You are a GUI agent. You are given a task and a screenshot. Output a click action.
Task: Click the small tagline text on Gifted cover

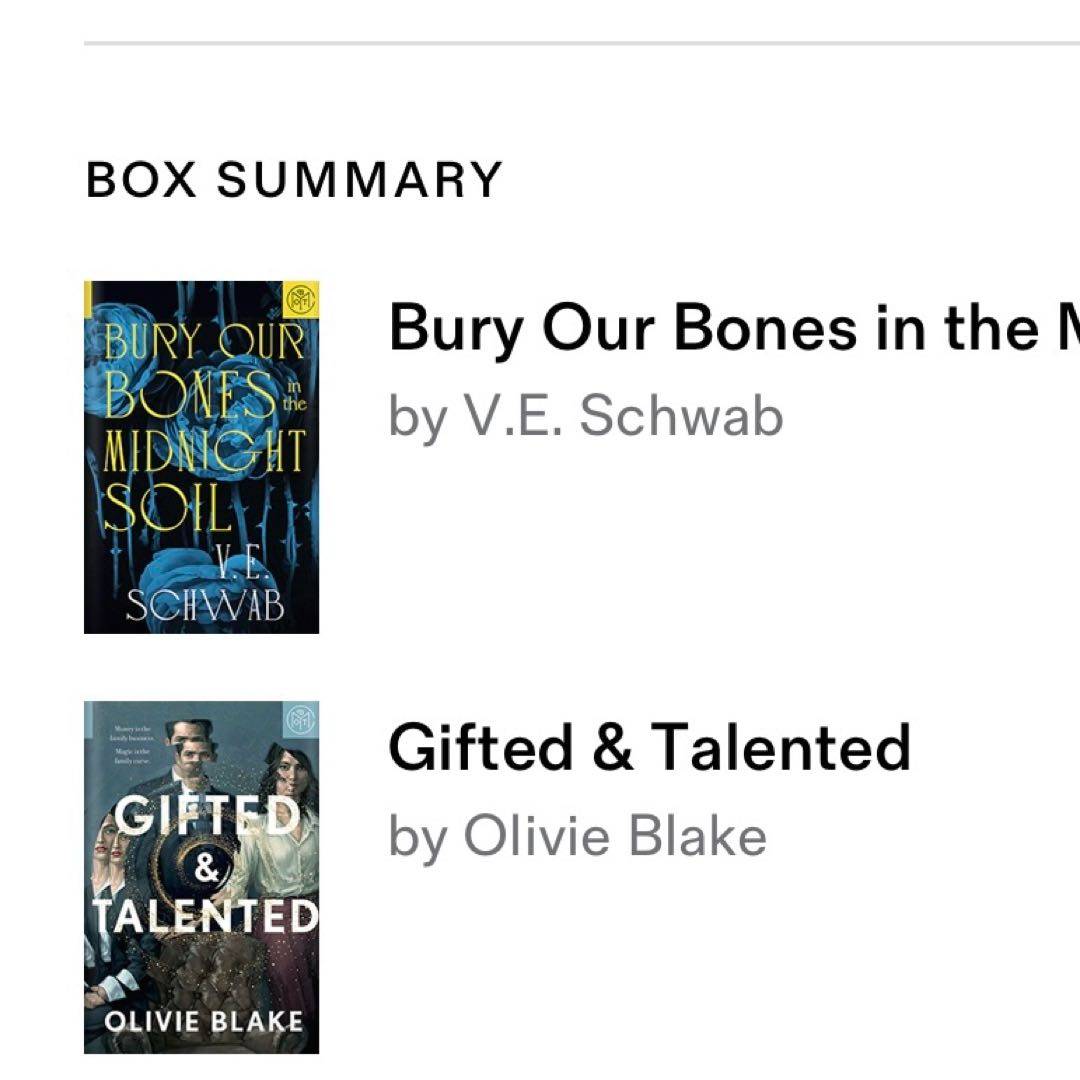134,743
